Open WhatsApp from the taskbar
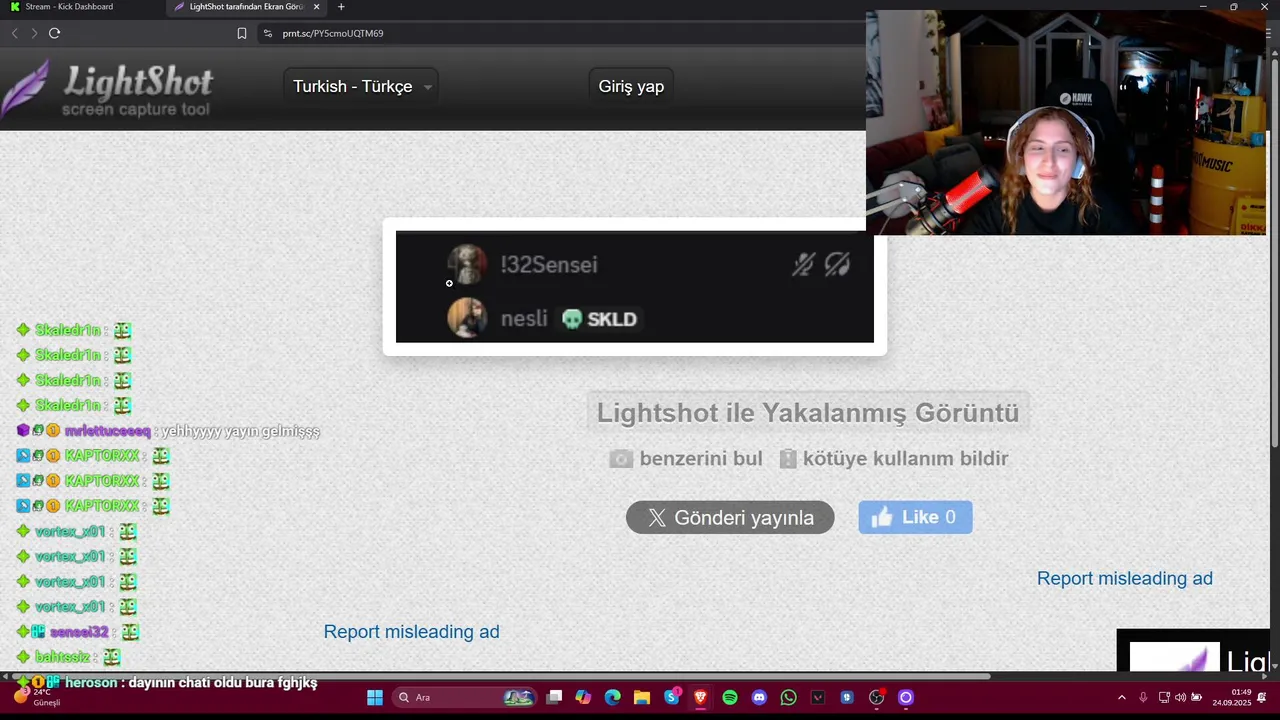This screenshot has height=720, width=1280. pyautogui.click(x=788, y=697)
